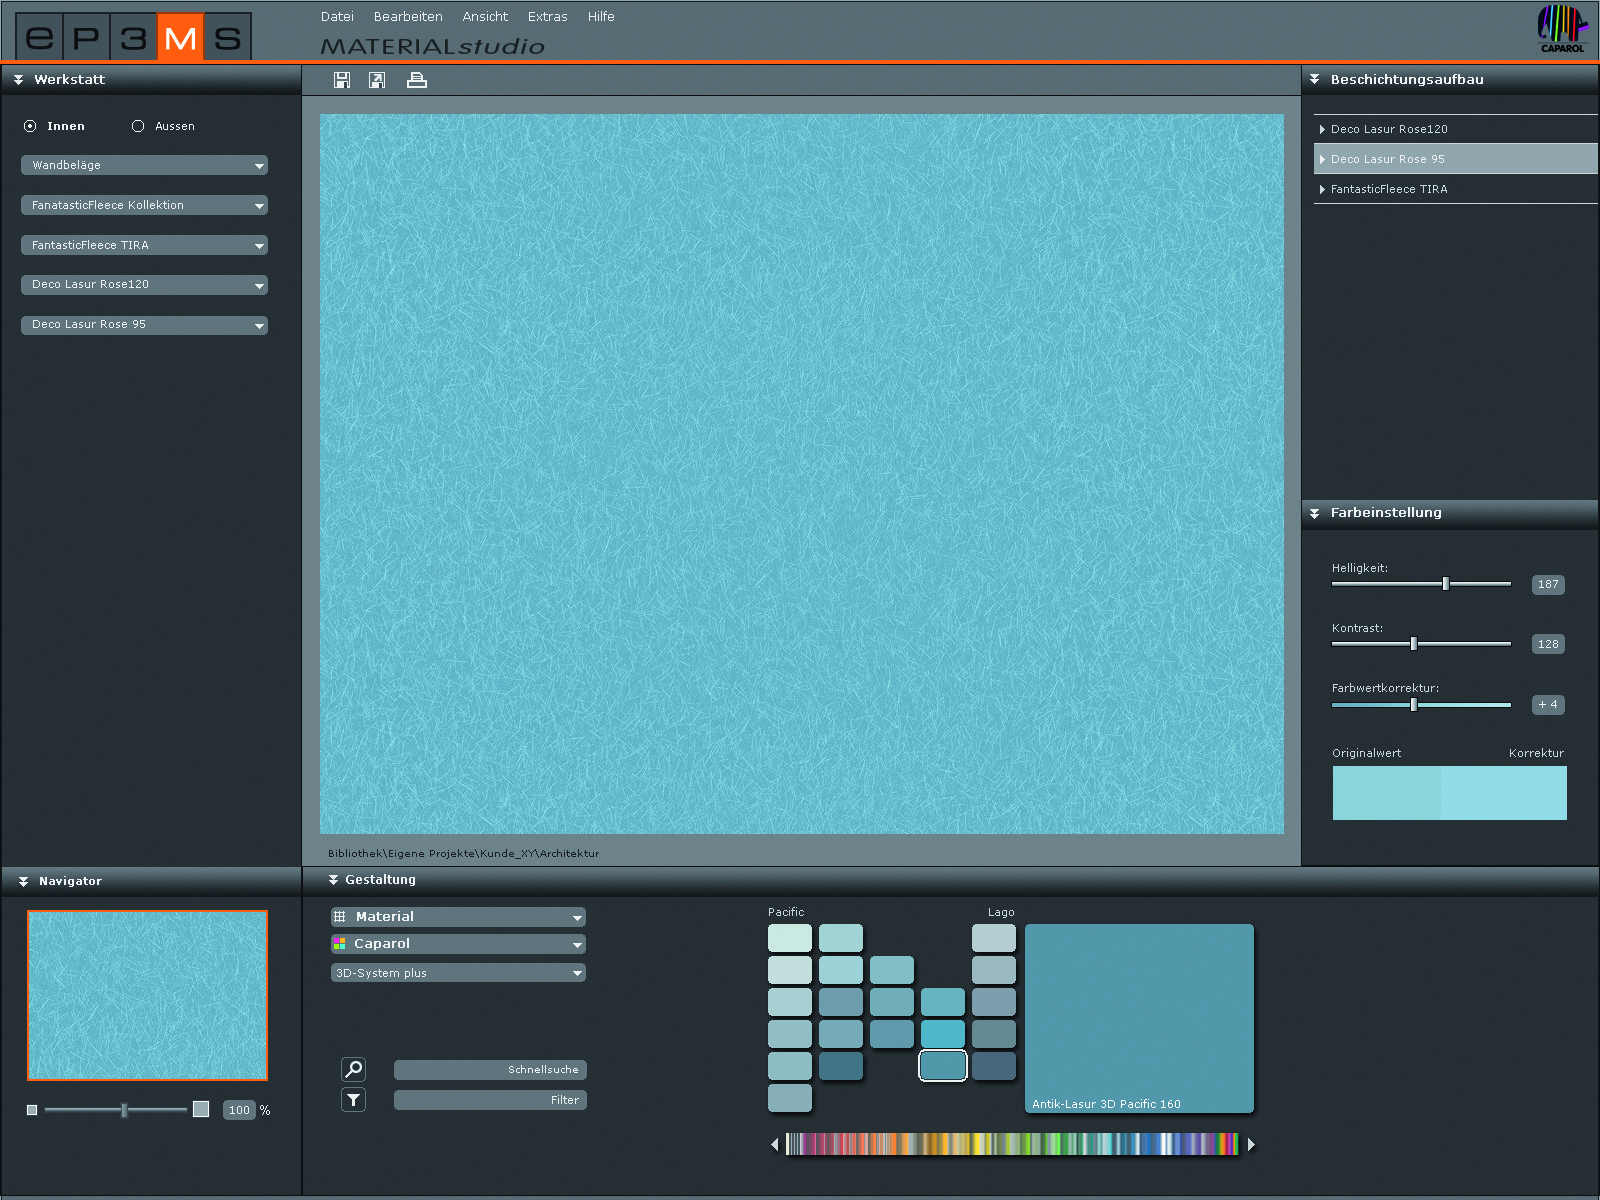
Task: Click the save floppy disk icon
Action: pyautogui.click(x=342, y=80)
